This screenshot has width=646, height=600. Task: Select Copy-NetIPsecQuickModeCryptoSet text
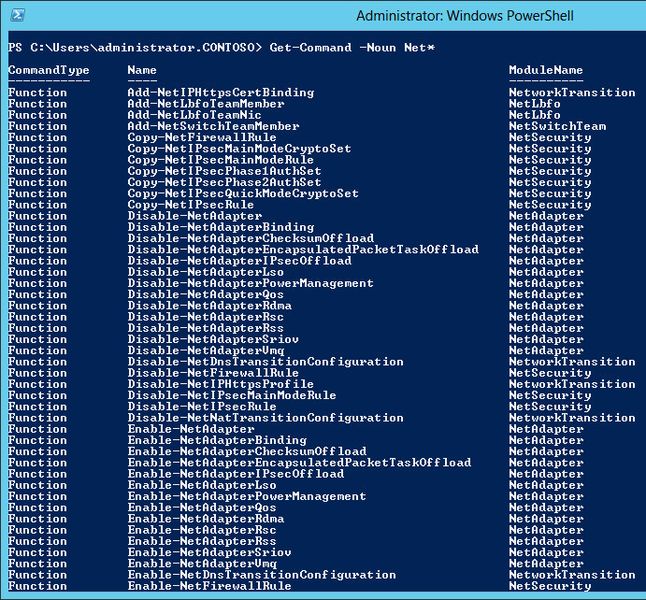(243, 193)
